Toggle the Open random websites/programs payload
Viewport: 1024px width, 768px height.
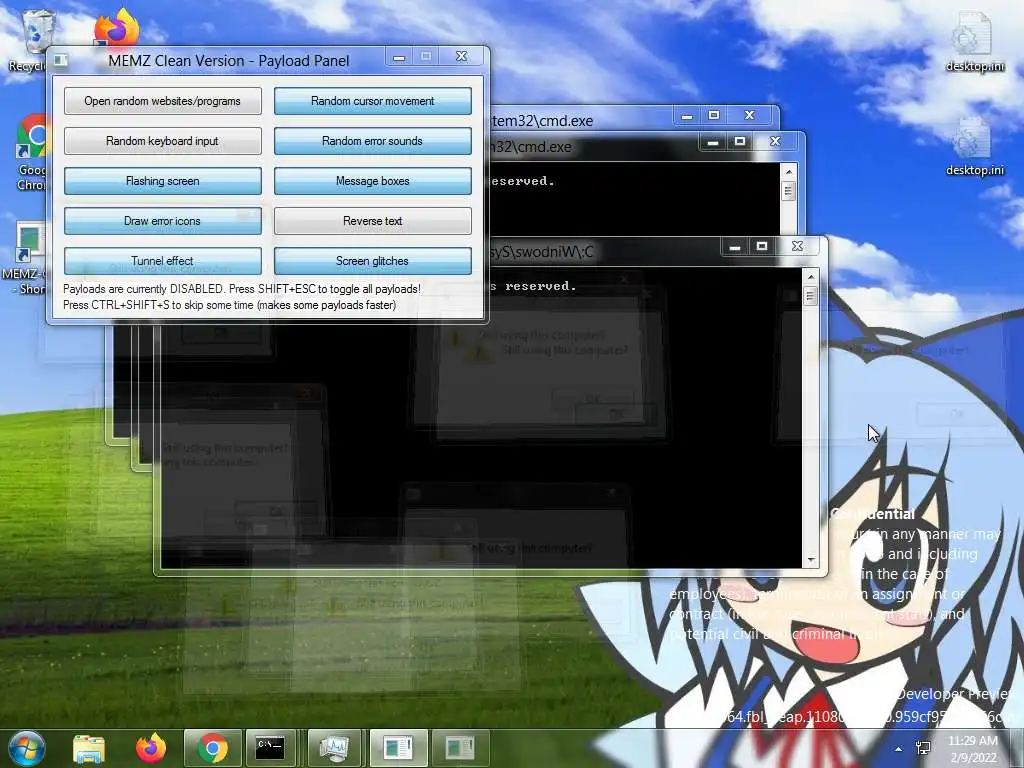(x=163, y=101)
